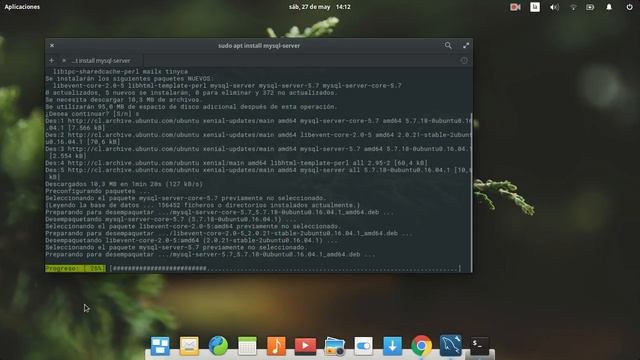Open System Settings toggle icon in dock
The height and width of the screenshot is (360, 640).
[x=364, y=346]
